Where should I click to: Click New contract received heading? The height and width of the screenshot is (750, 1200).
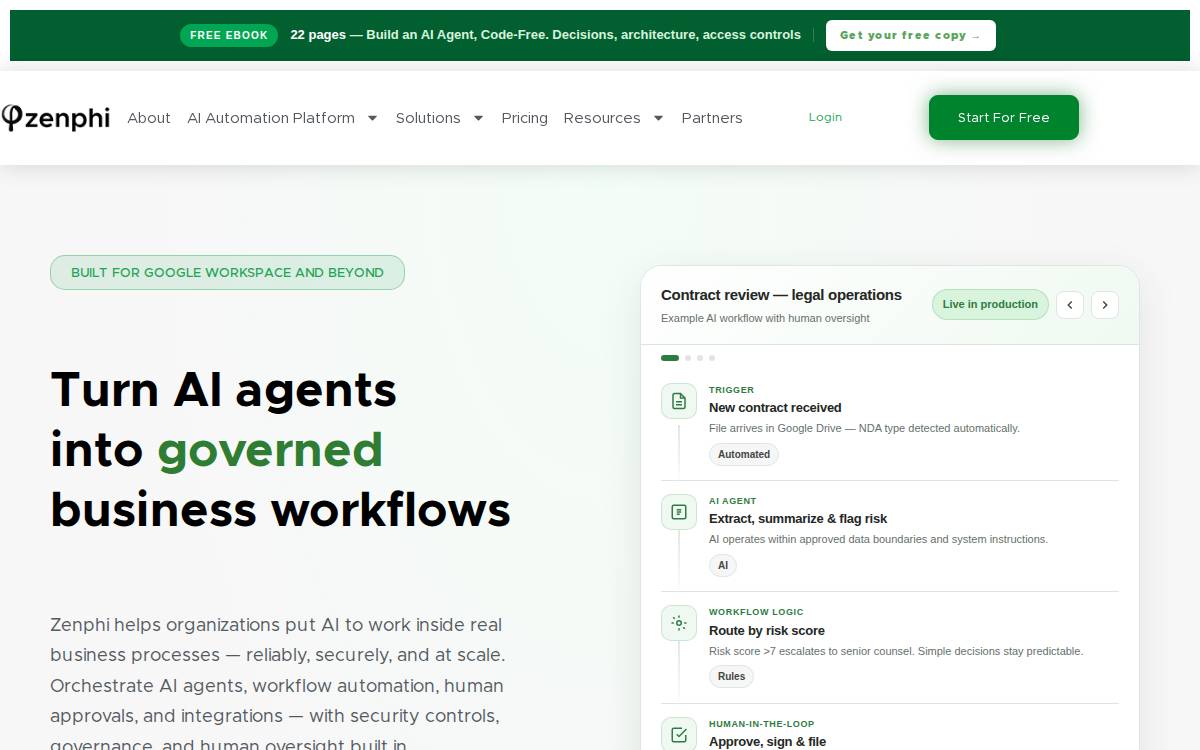pyautogui.click(x=775, y=408)
